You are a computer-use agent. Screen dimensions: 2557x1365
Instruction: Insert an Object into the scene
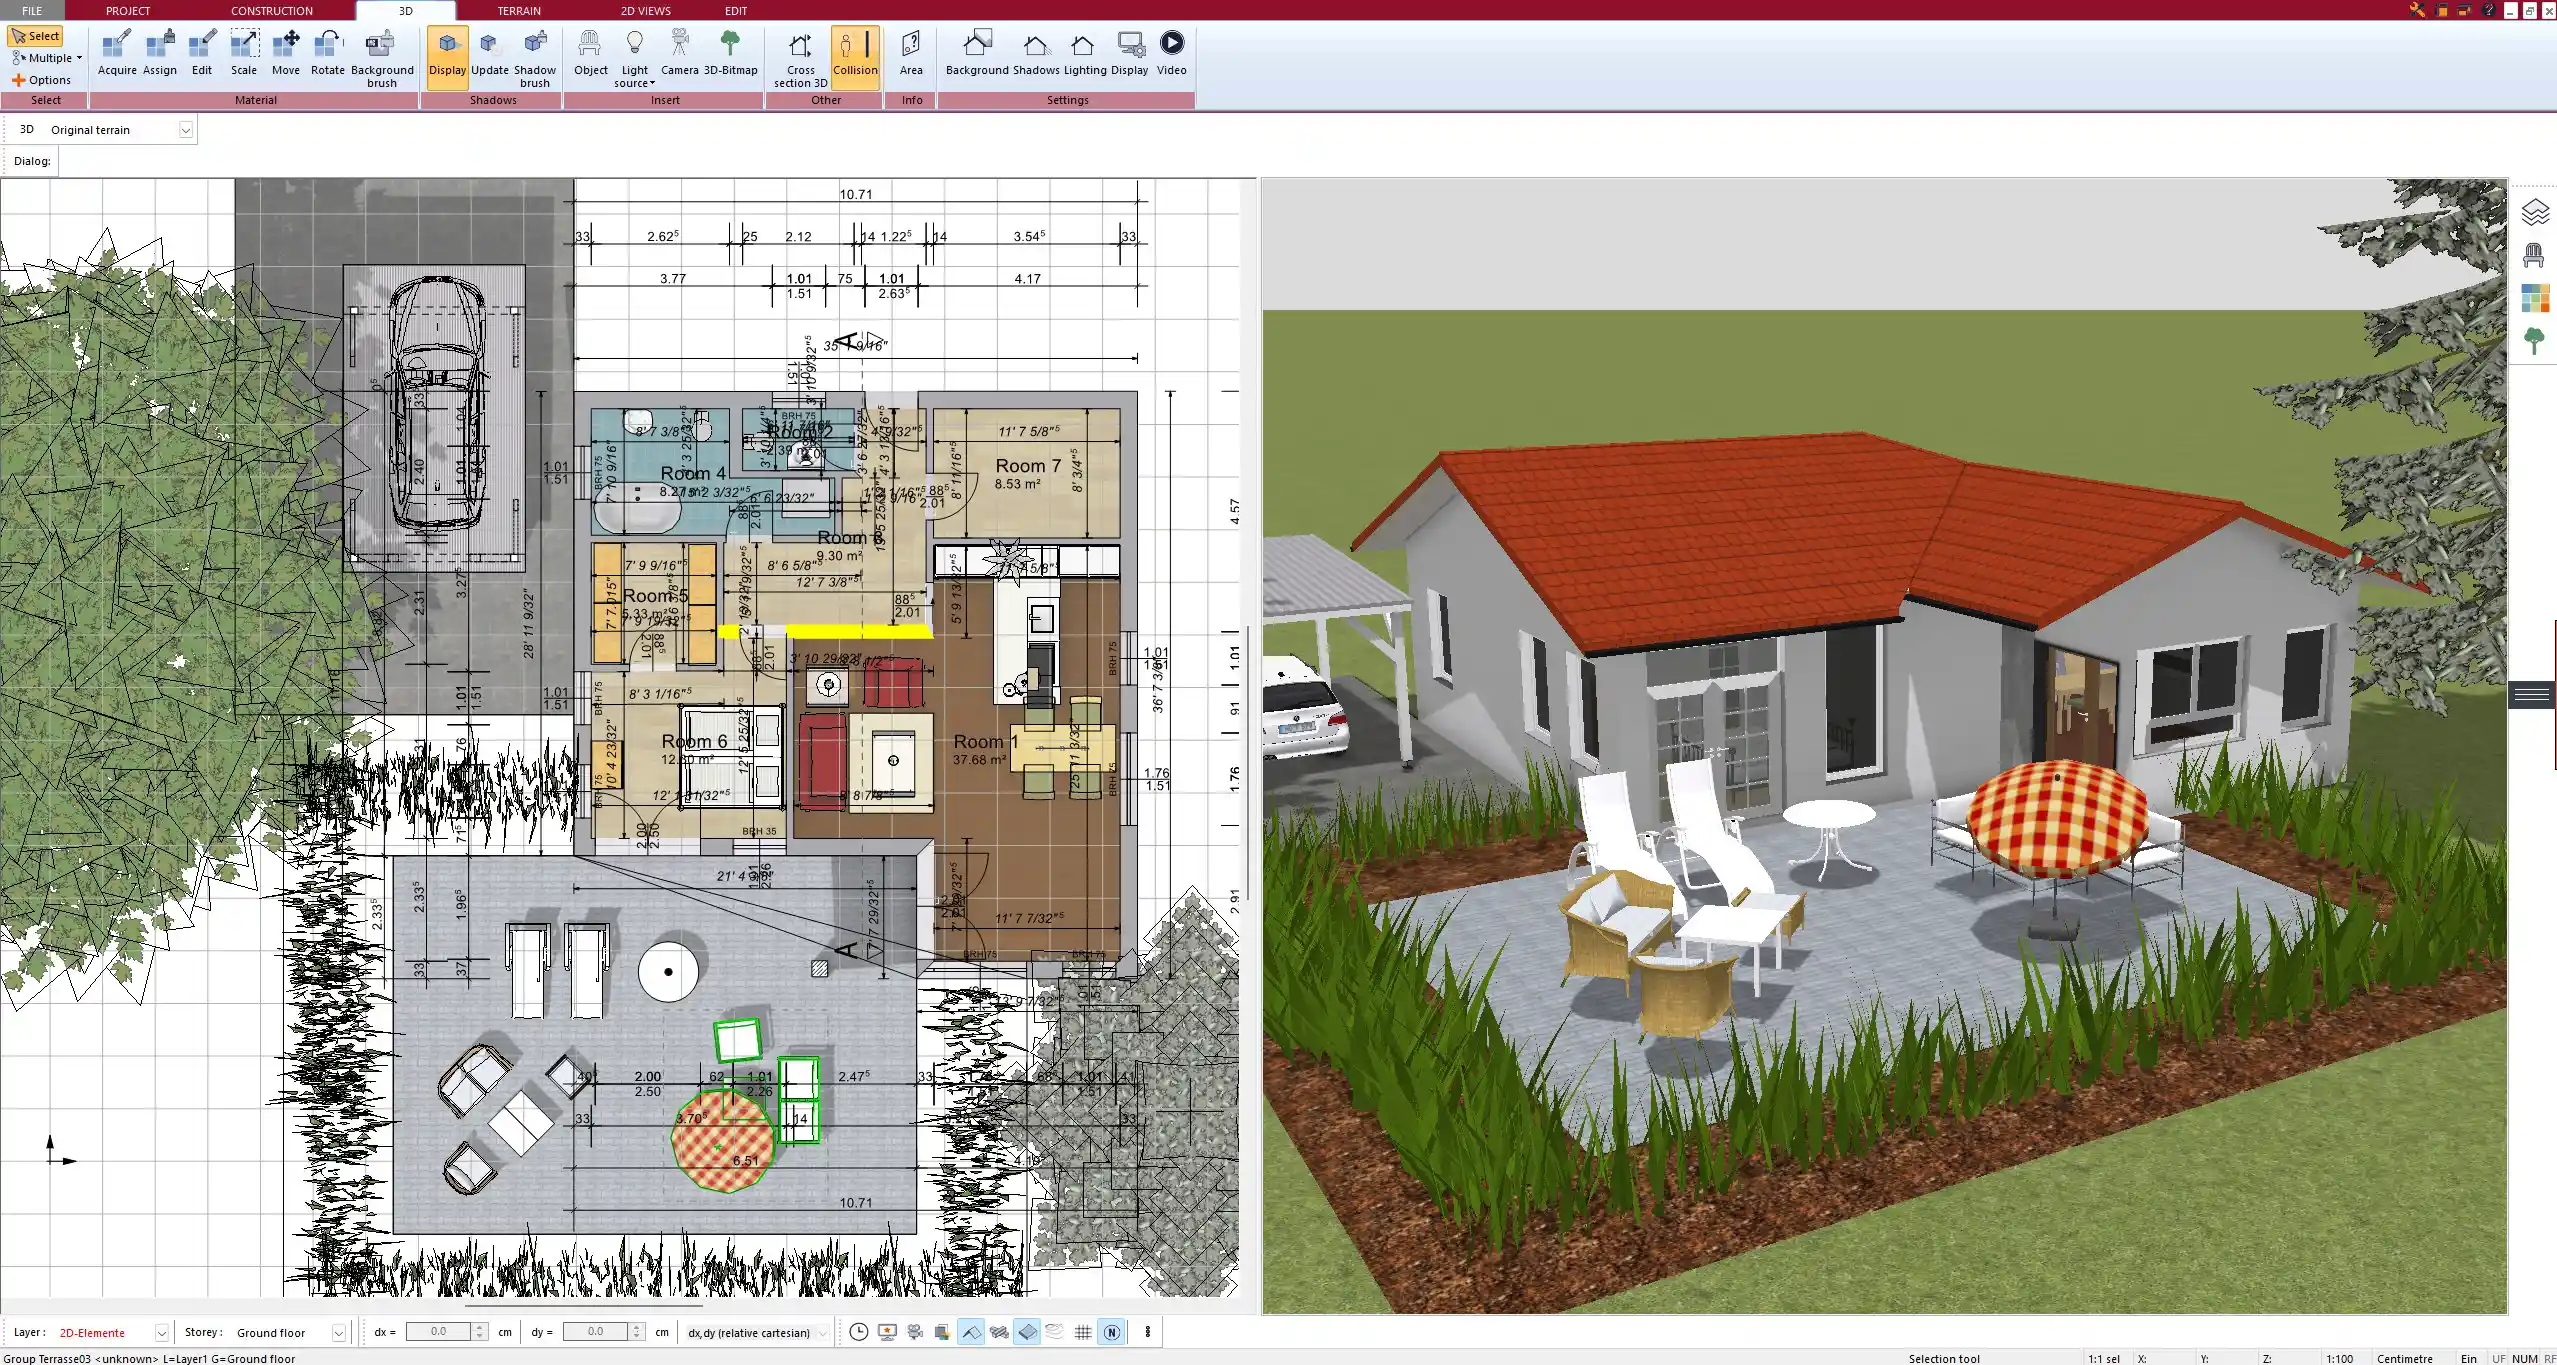point(590,53)
